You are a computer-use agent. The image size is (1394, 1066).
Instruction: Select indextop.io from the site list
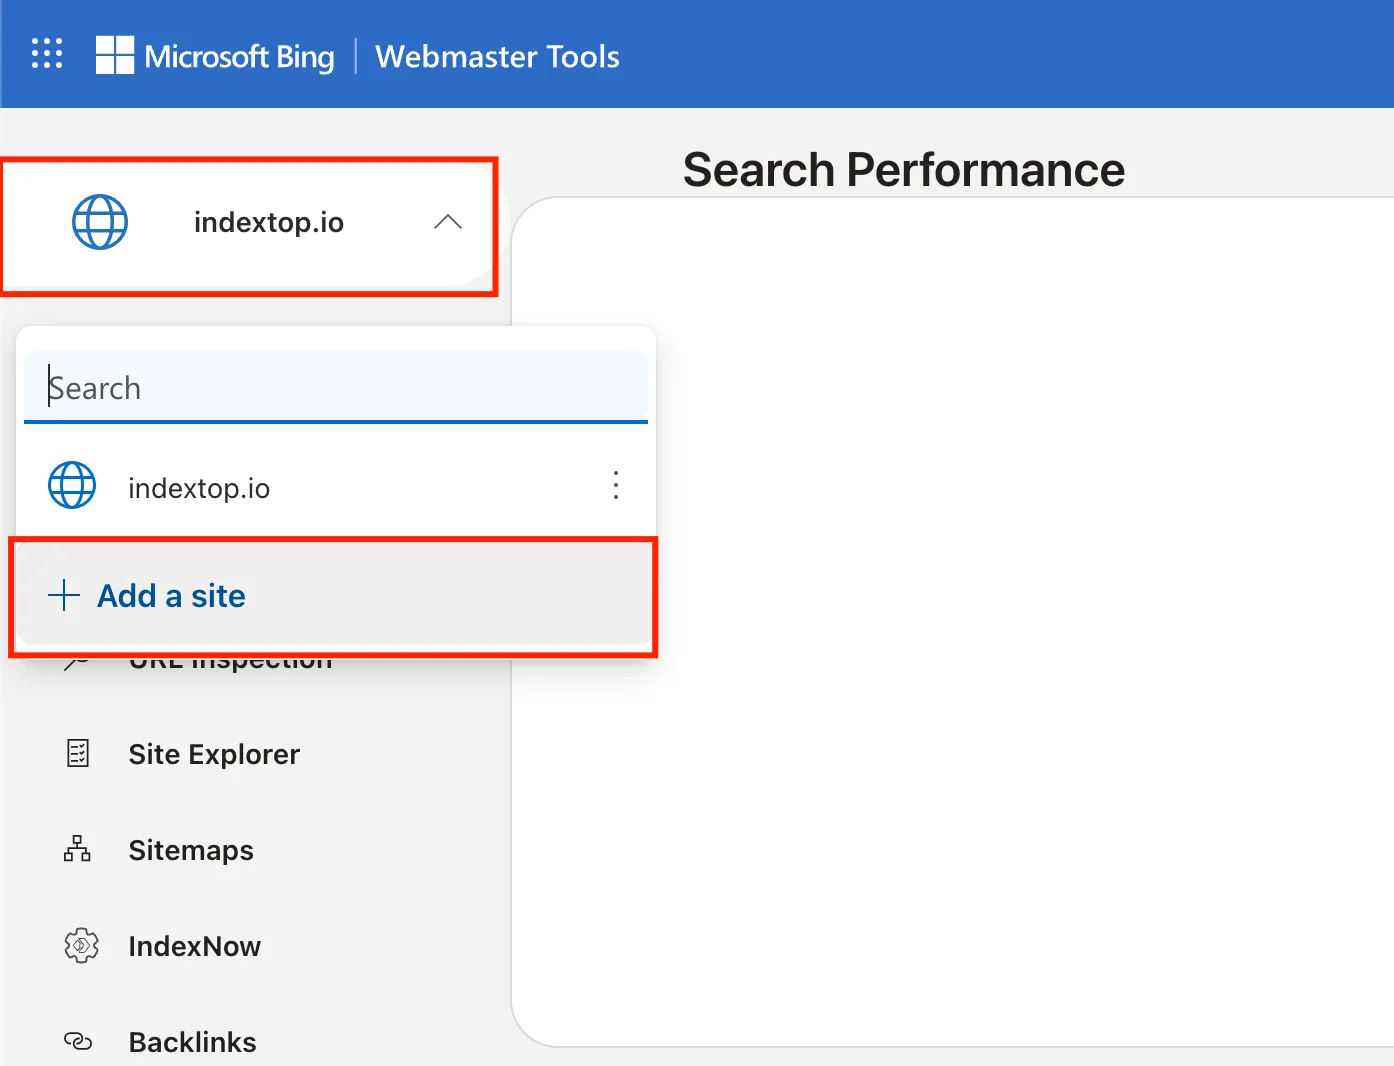tap(336, 487)
